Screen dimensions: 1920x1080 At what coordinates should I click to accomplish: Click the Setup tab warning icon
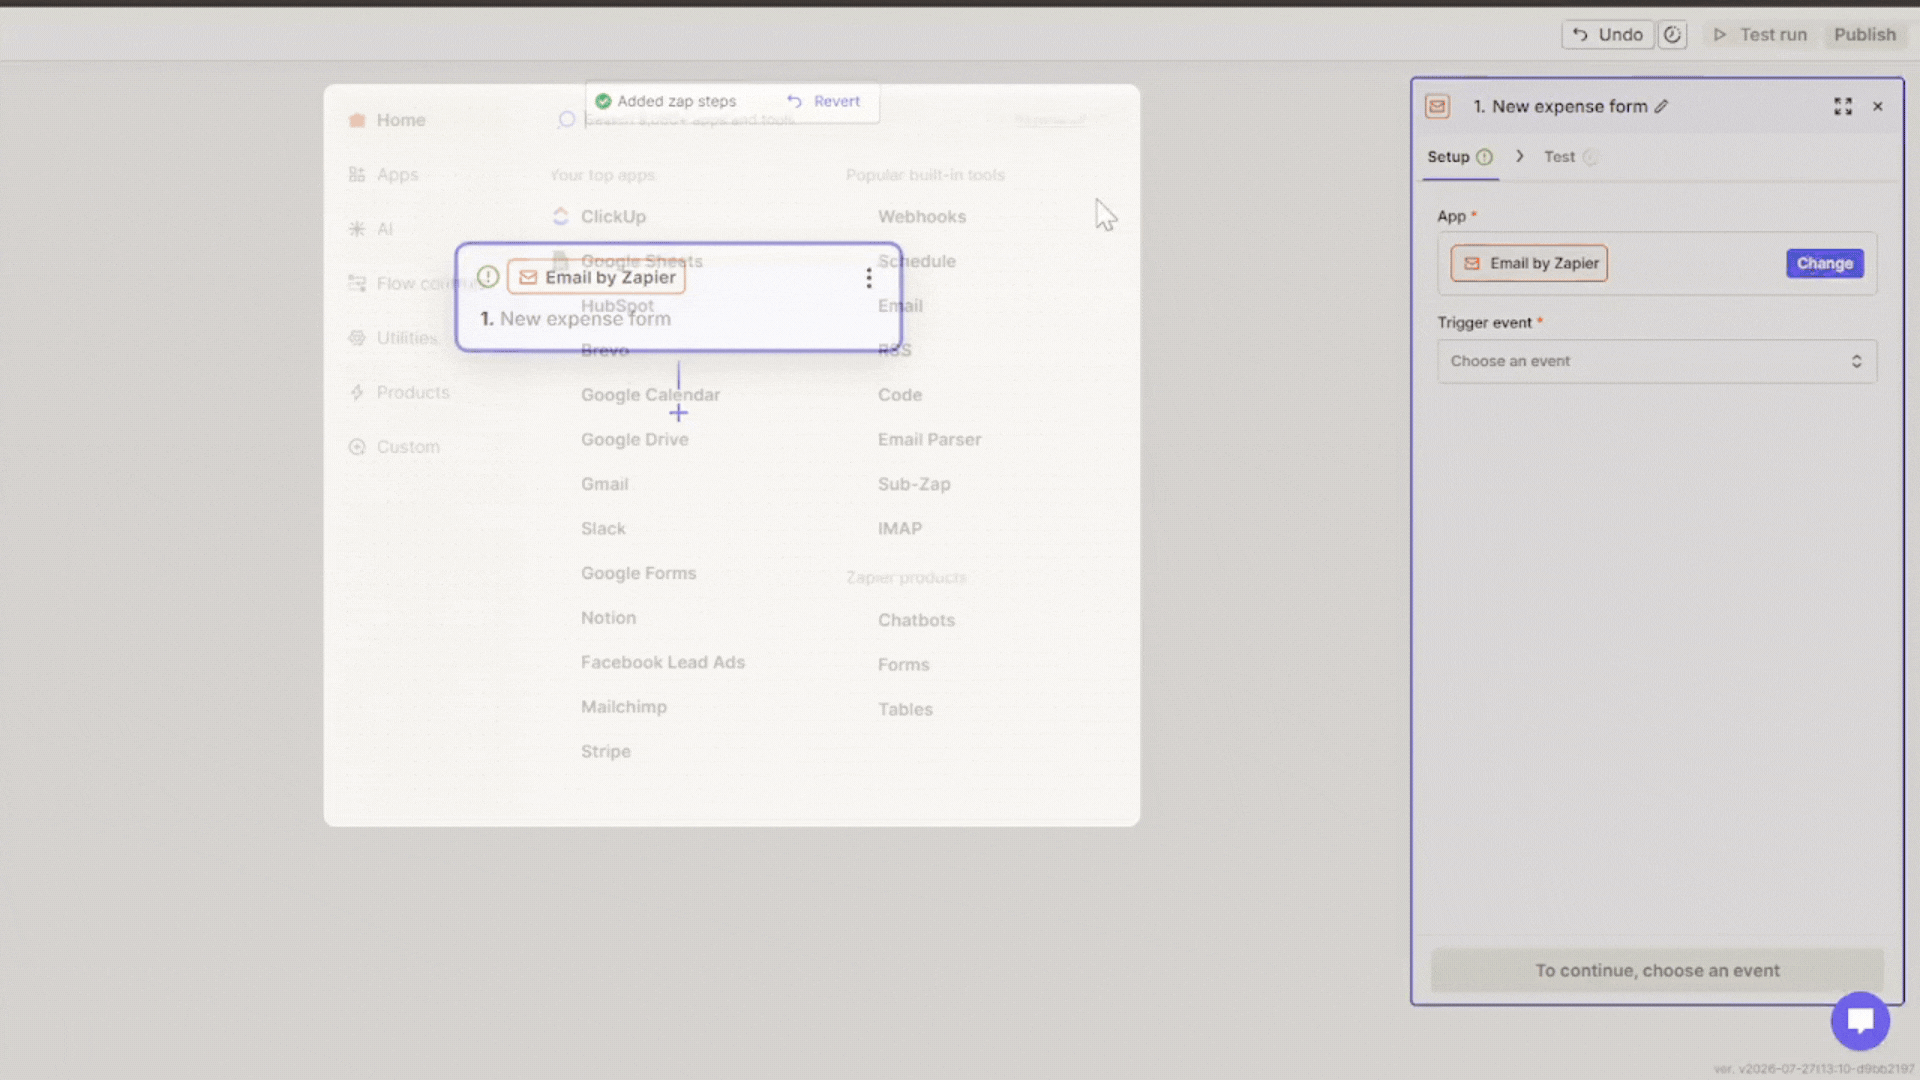coord(1484,157)
